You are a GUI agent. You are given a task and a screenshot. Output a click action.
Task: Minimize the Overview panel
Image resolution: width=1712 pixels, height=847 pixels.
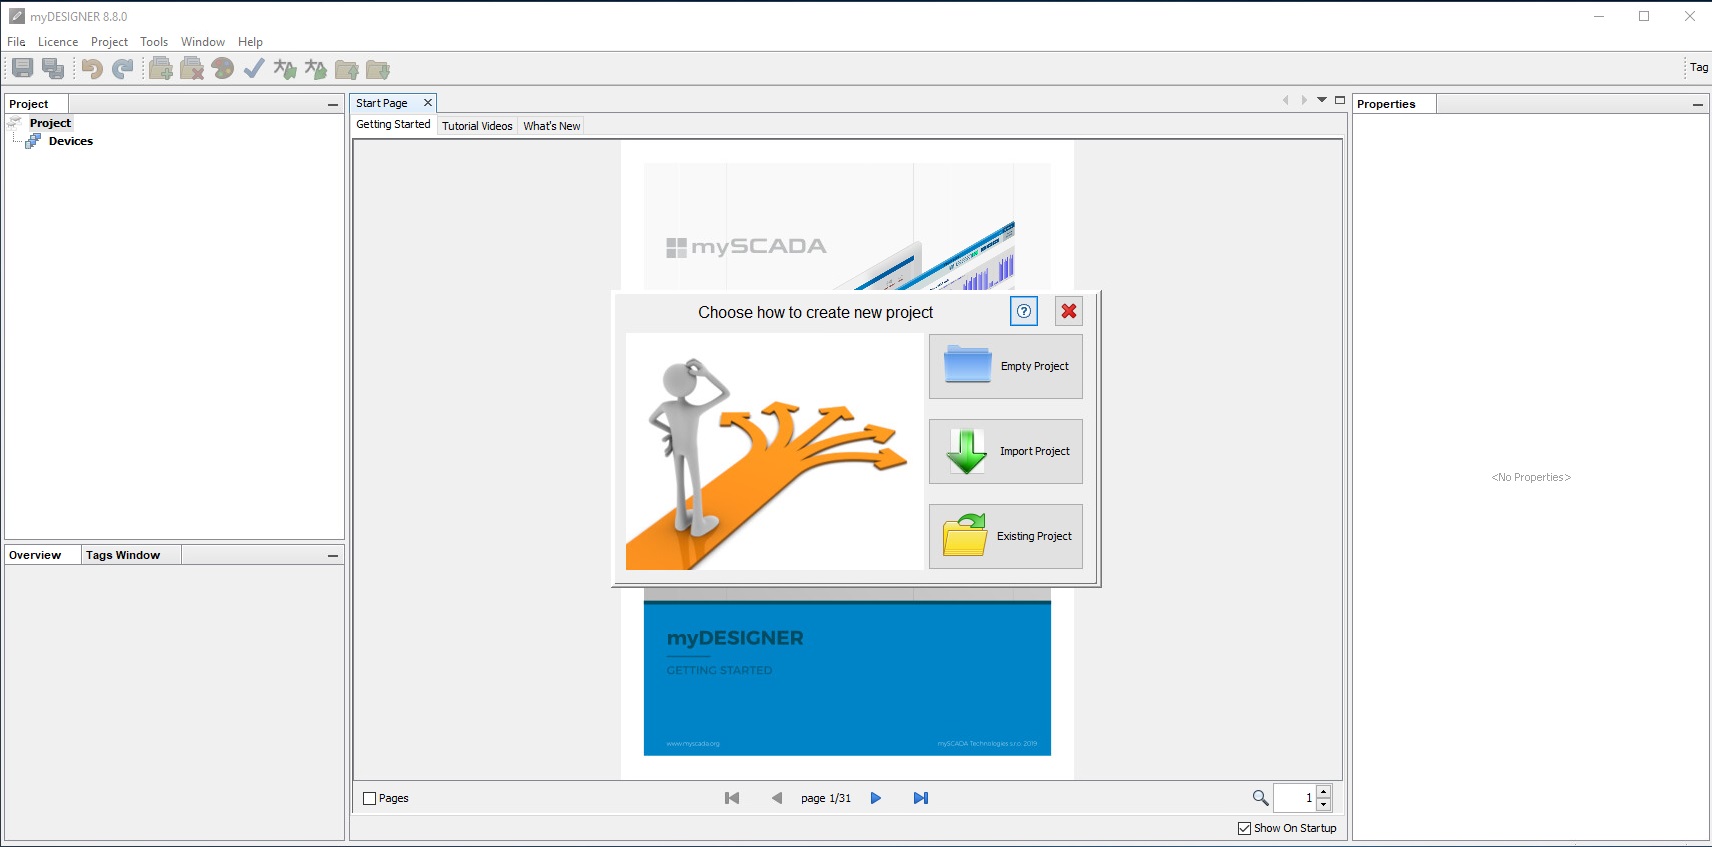coord(333,555)
